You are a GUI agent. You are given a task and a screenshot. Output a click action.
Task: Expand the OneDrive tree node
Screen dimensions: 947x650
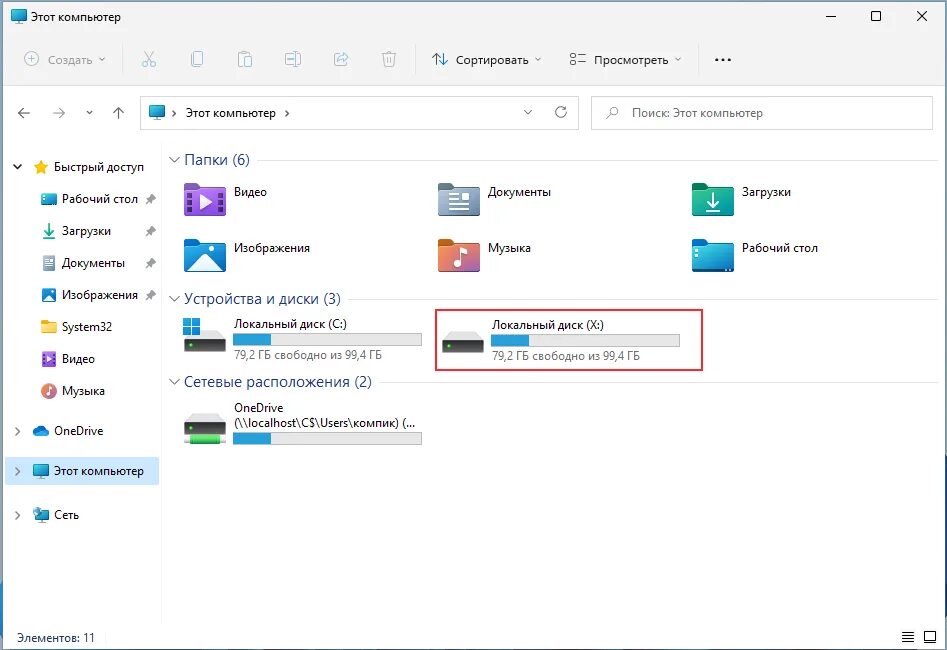tap(18, 431)
